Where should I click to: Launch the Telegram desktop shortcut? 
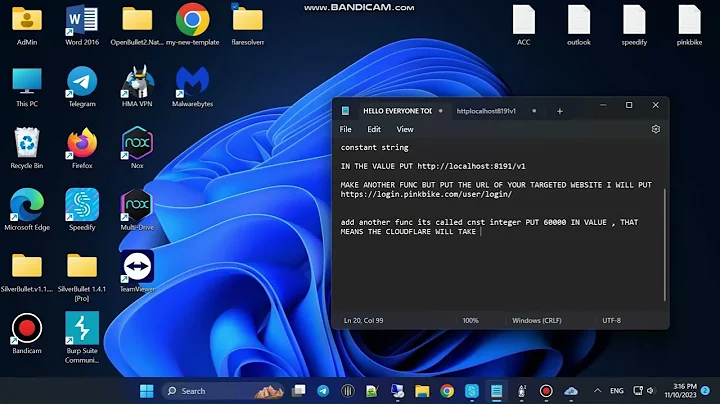click(82, 87)
